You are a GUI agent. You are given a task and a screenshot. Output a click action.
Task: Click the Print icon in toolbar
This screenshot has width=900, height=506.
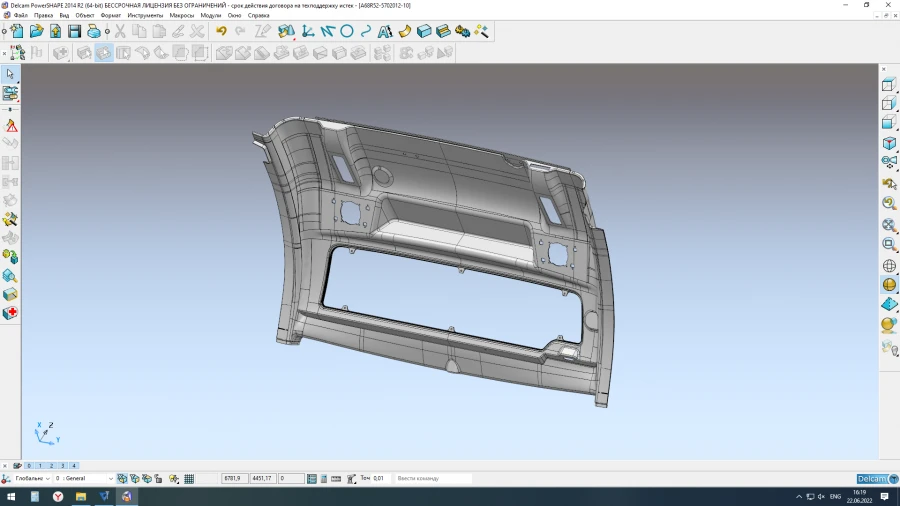coord(93,31)
